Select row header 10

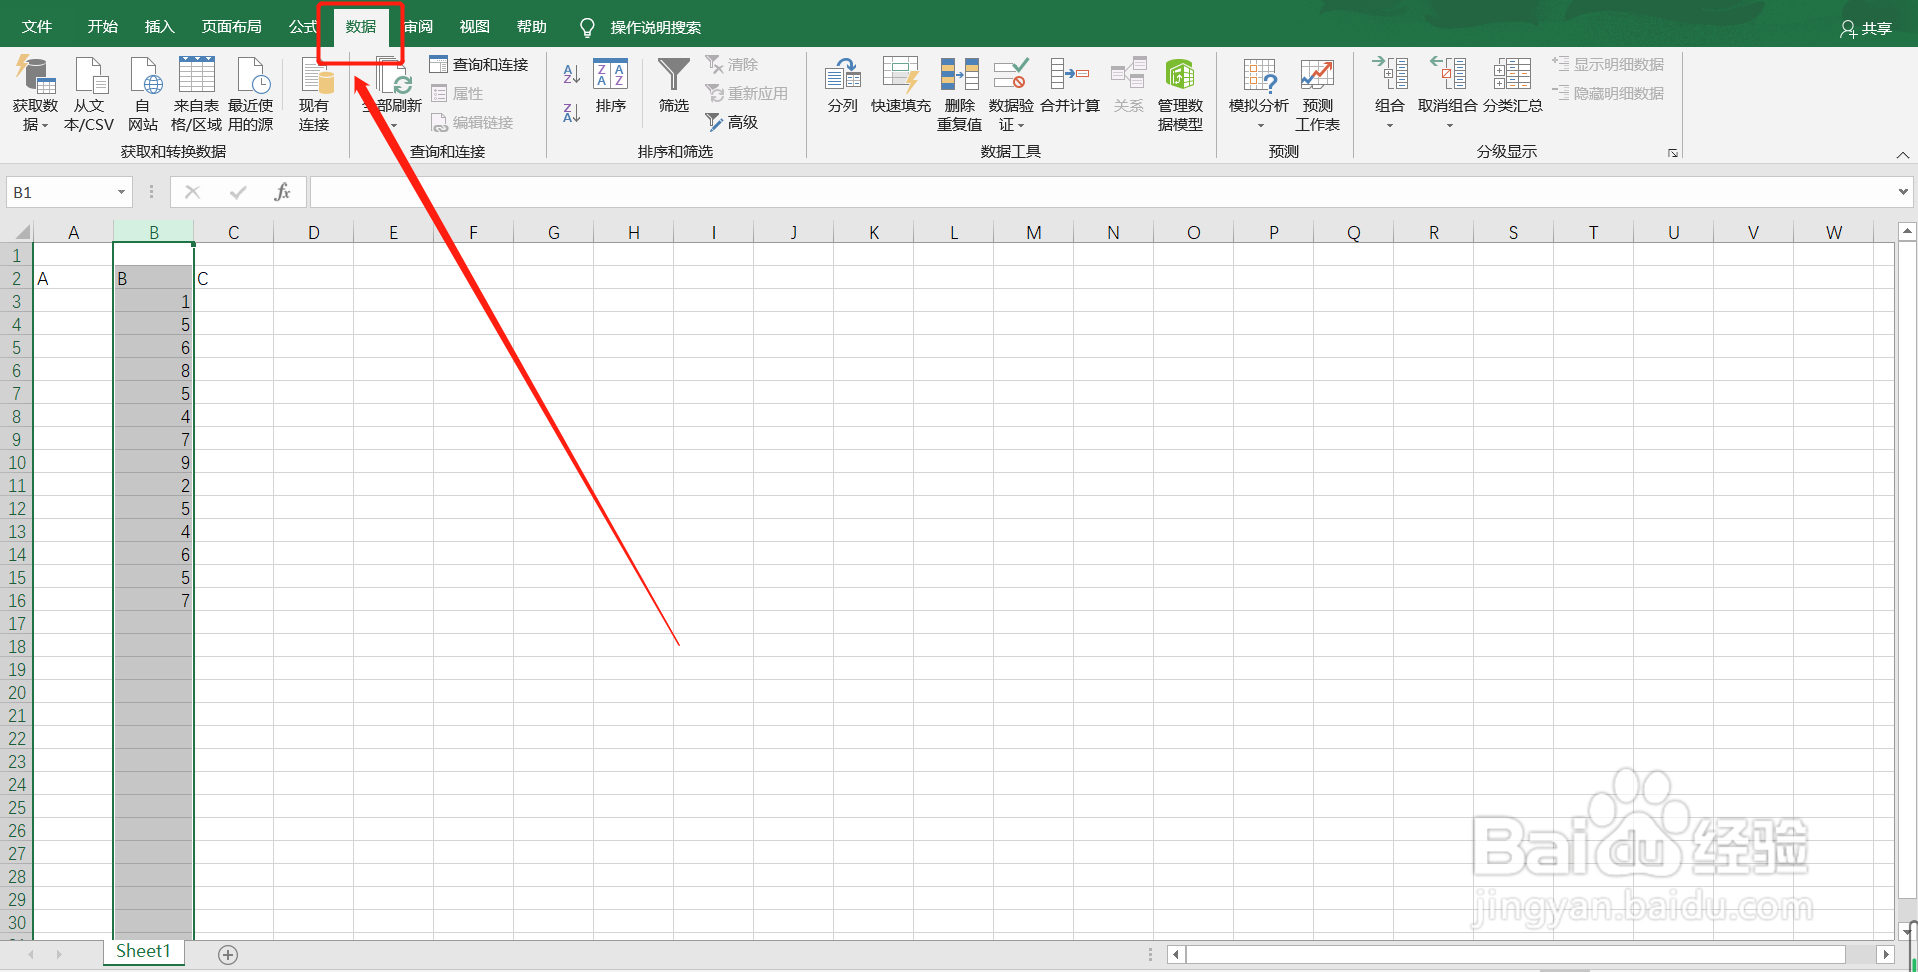point(17,463)
